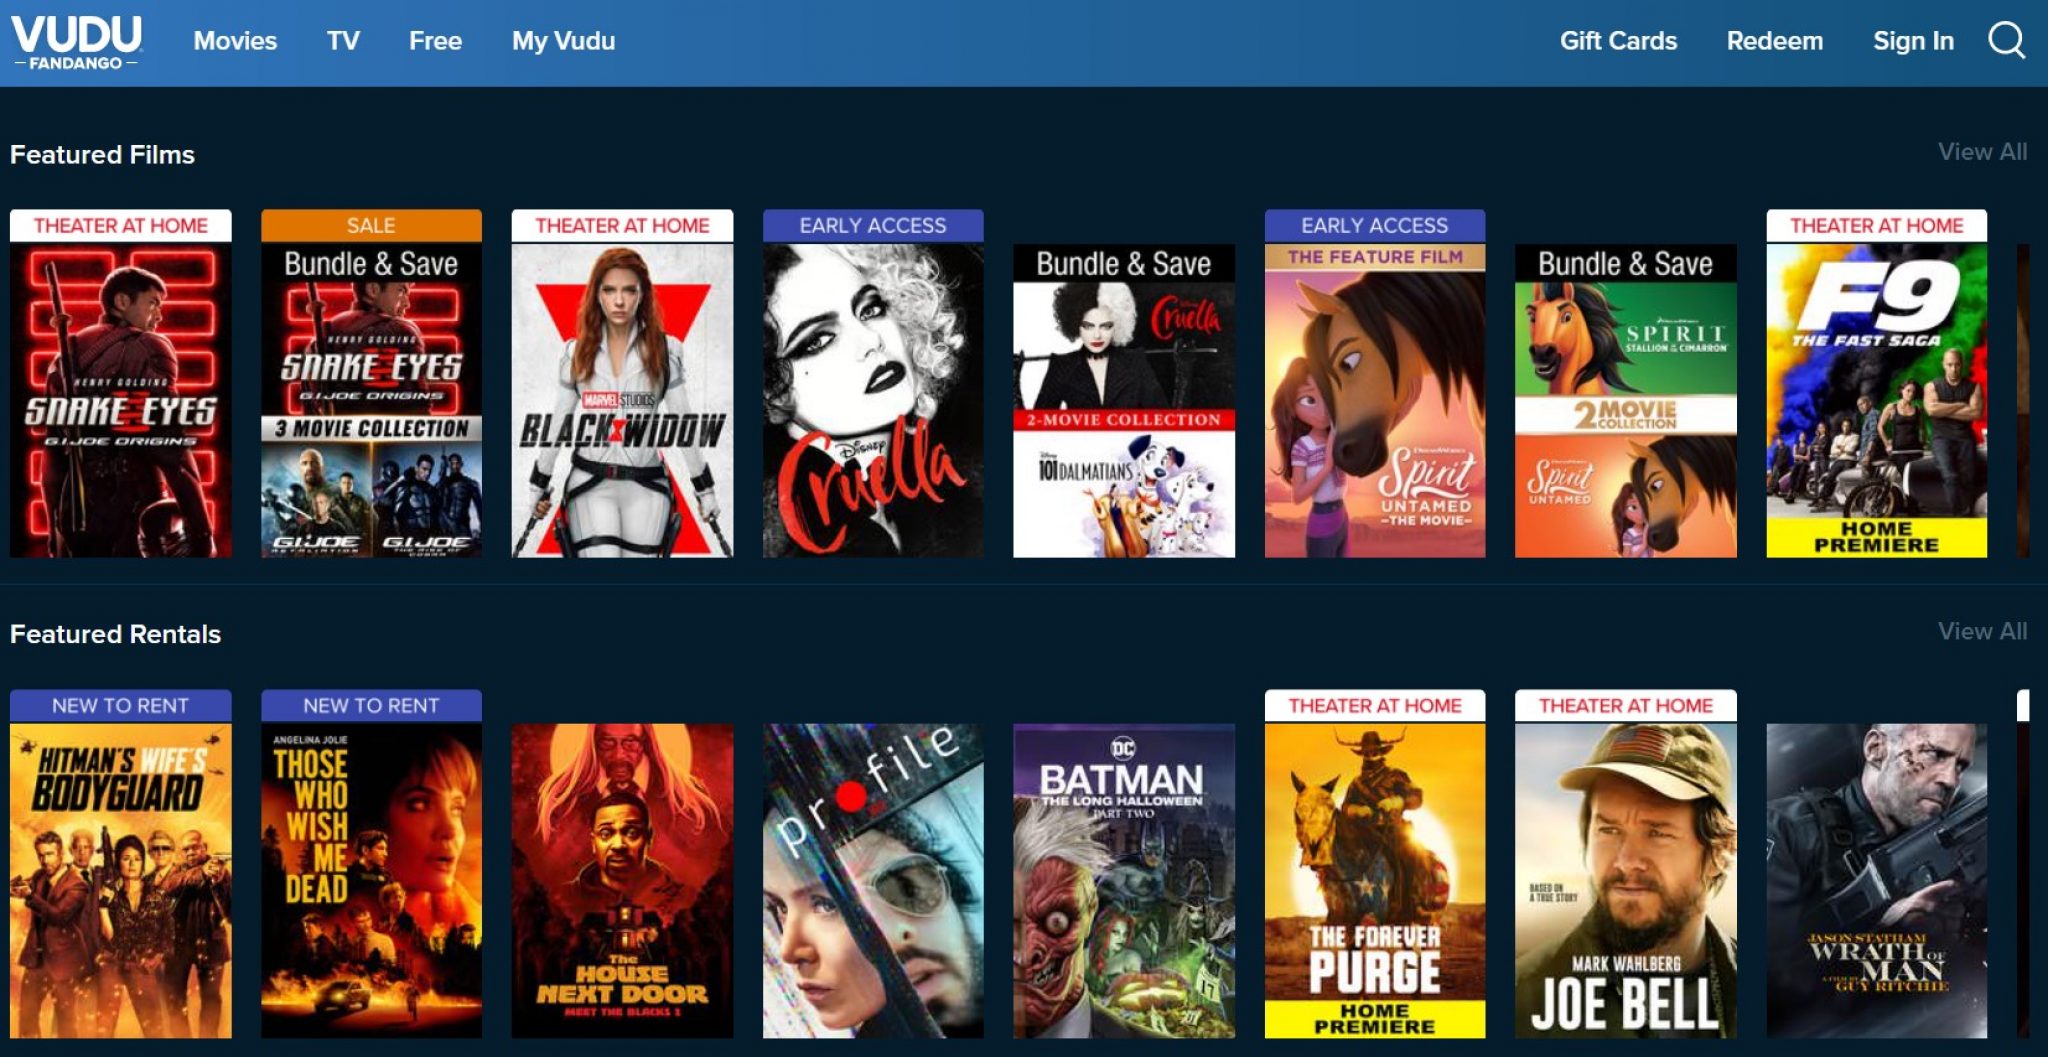Click the Vudu Fandango logo
This screenshot has height=1057, width=2048.
pos(77,42)
